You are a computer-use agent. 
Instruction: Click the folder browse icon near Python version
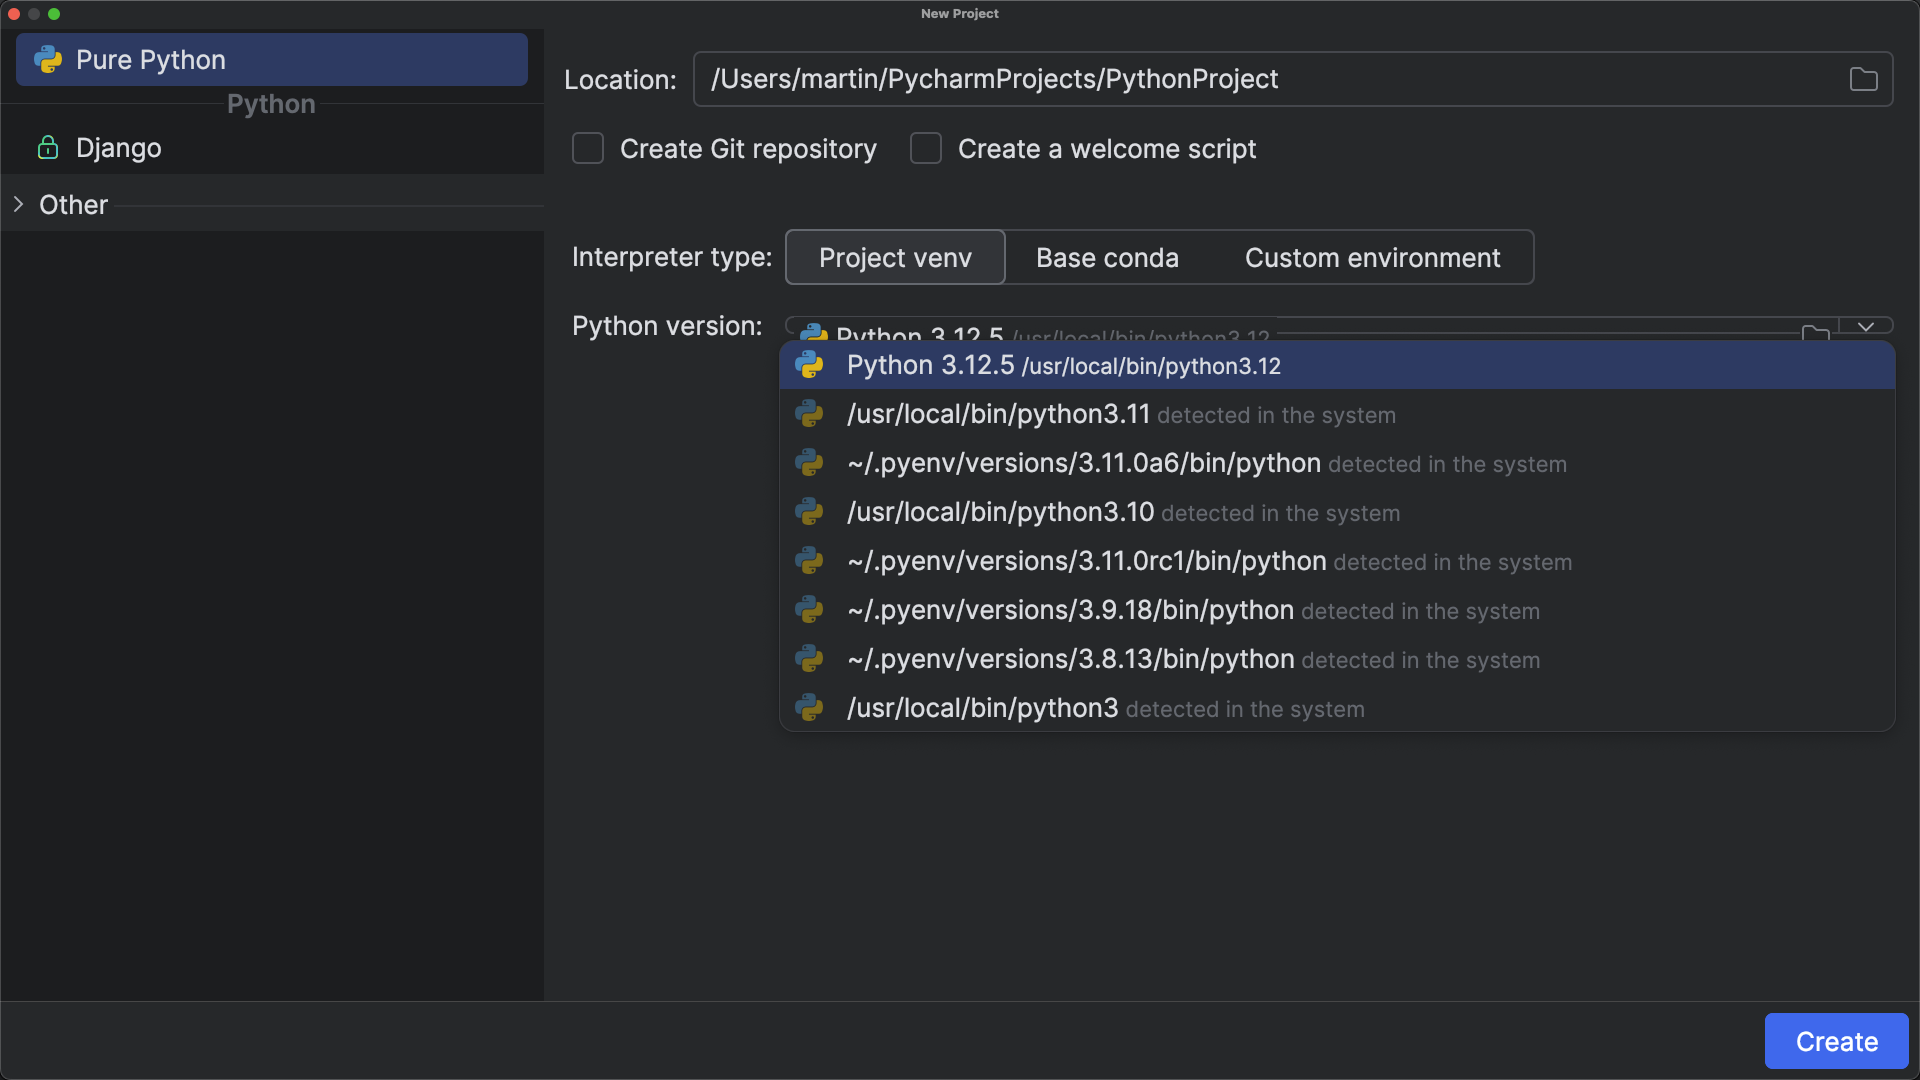tap(1817, 333)
